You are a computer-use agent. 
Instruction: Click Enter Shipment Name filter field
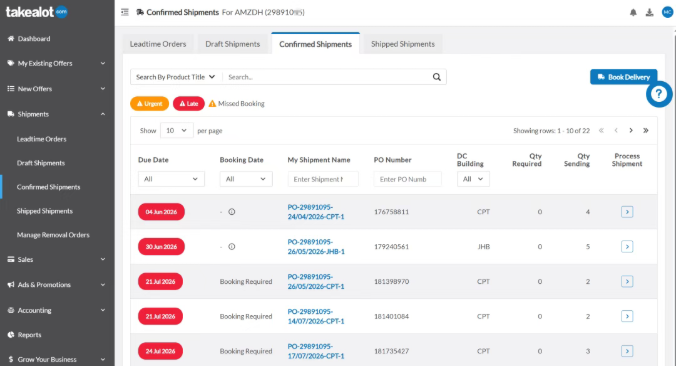(x=323, y=179)
